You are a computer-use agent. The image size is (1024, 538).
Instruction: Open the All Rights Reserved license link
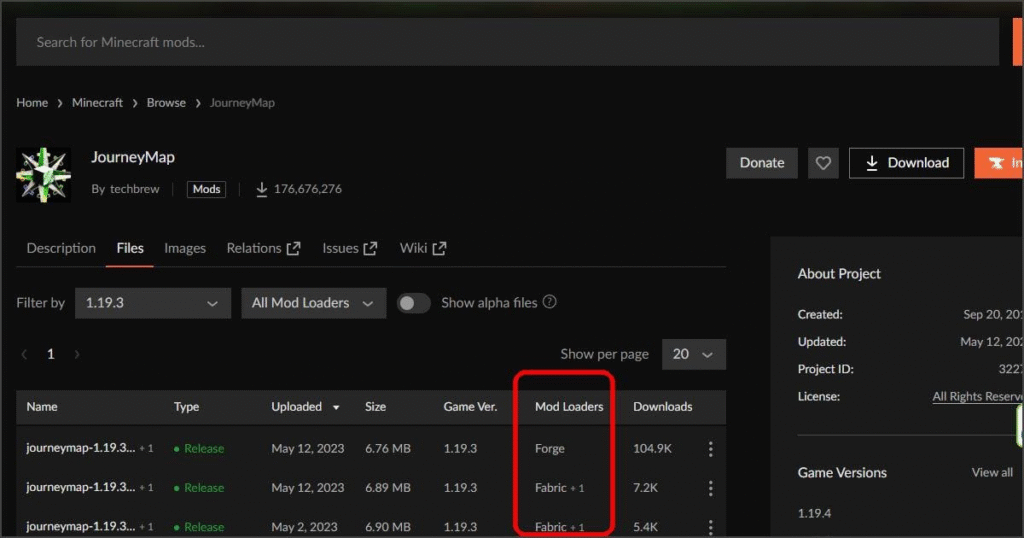[x=978, y=396]
